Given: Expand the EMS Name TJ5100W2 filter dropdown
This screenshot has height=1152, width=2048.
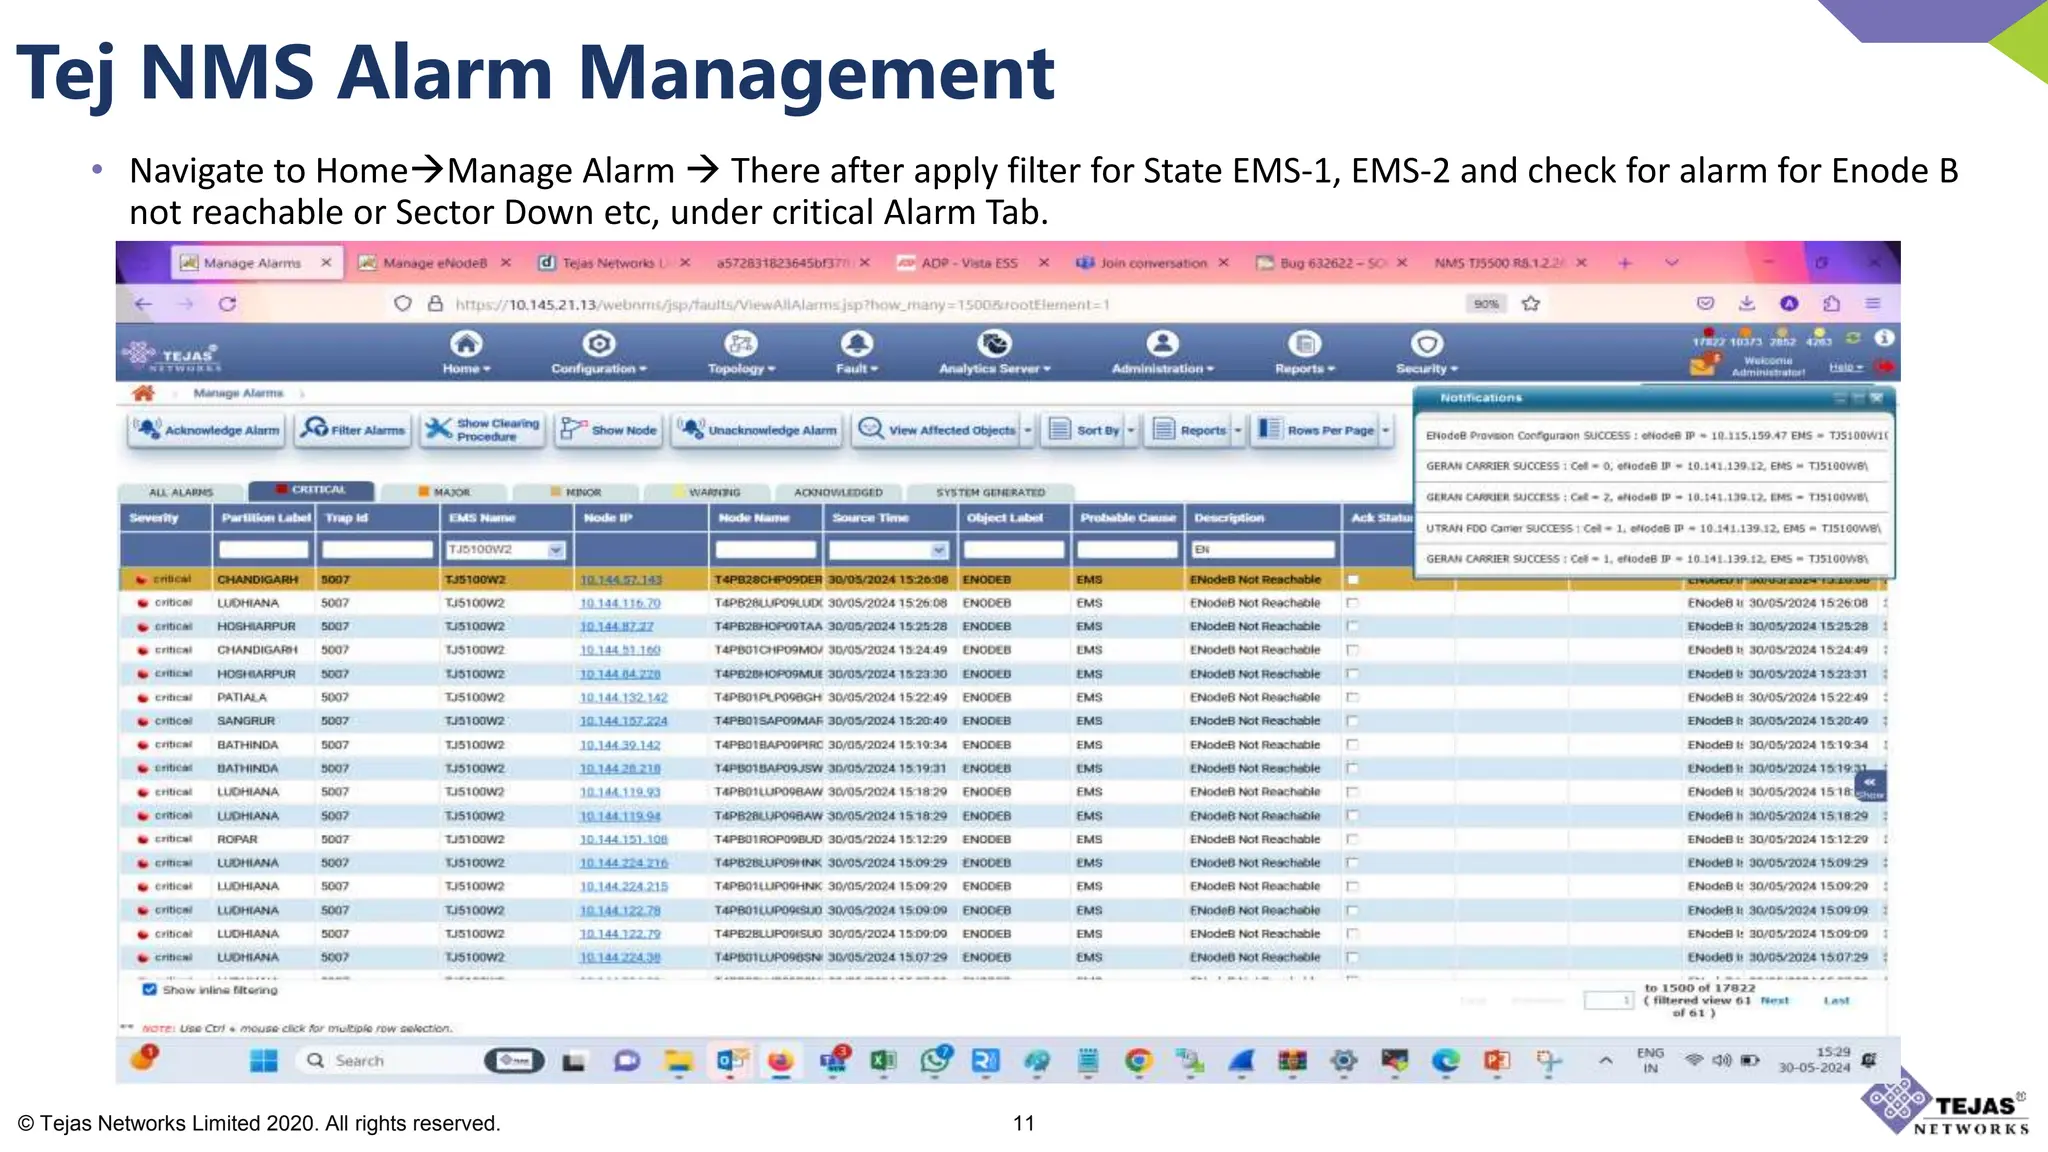Looking at the screenshot, I should [556, 550].
